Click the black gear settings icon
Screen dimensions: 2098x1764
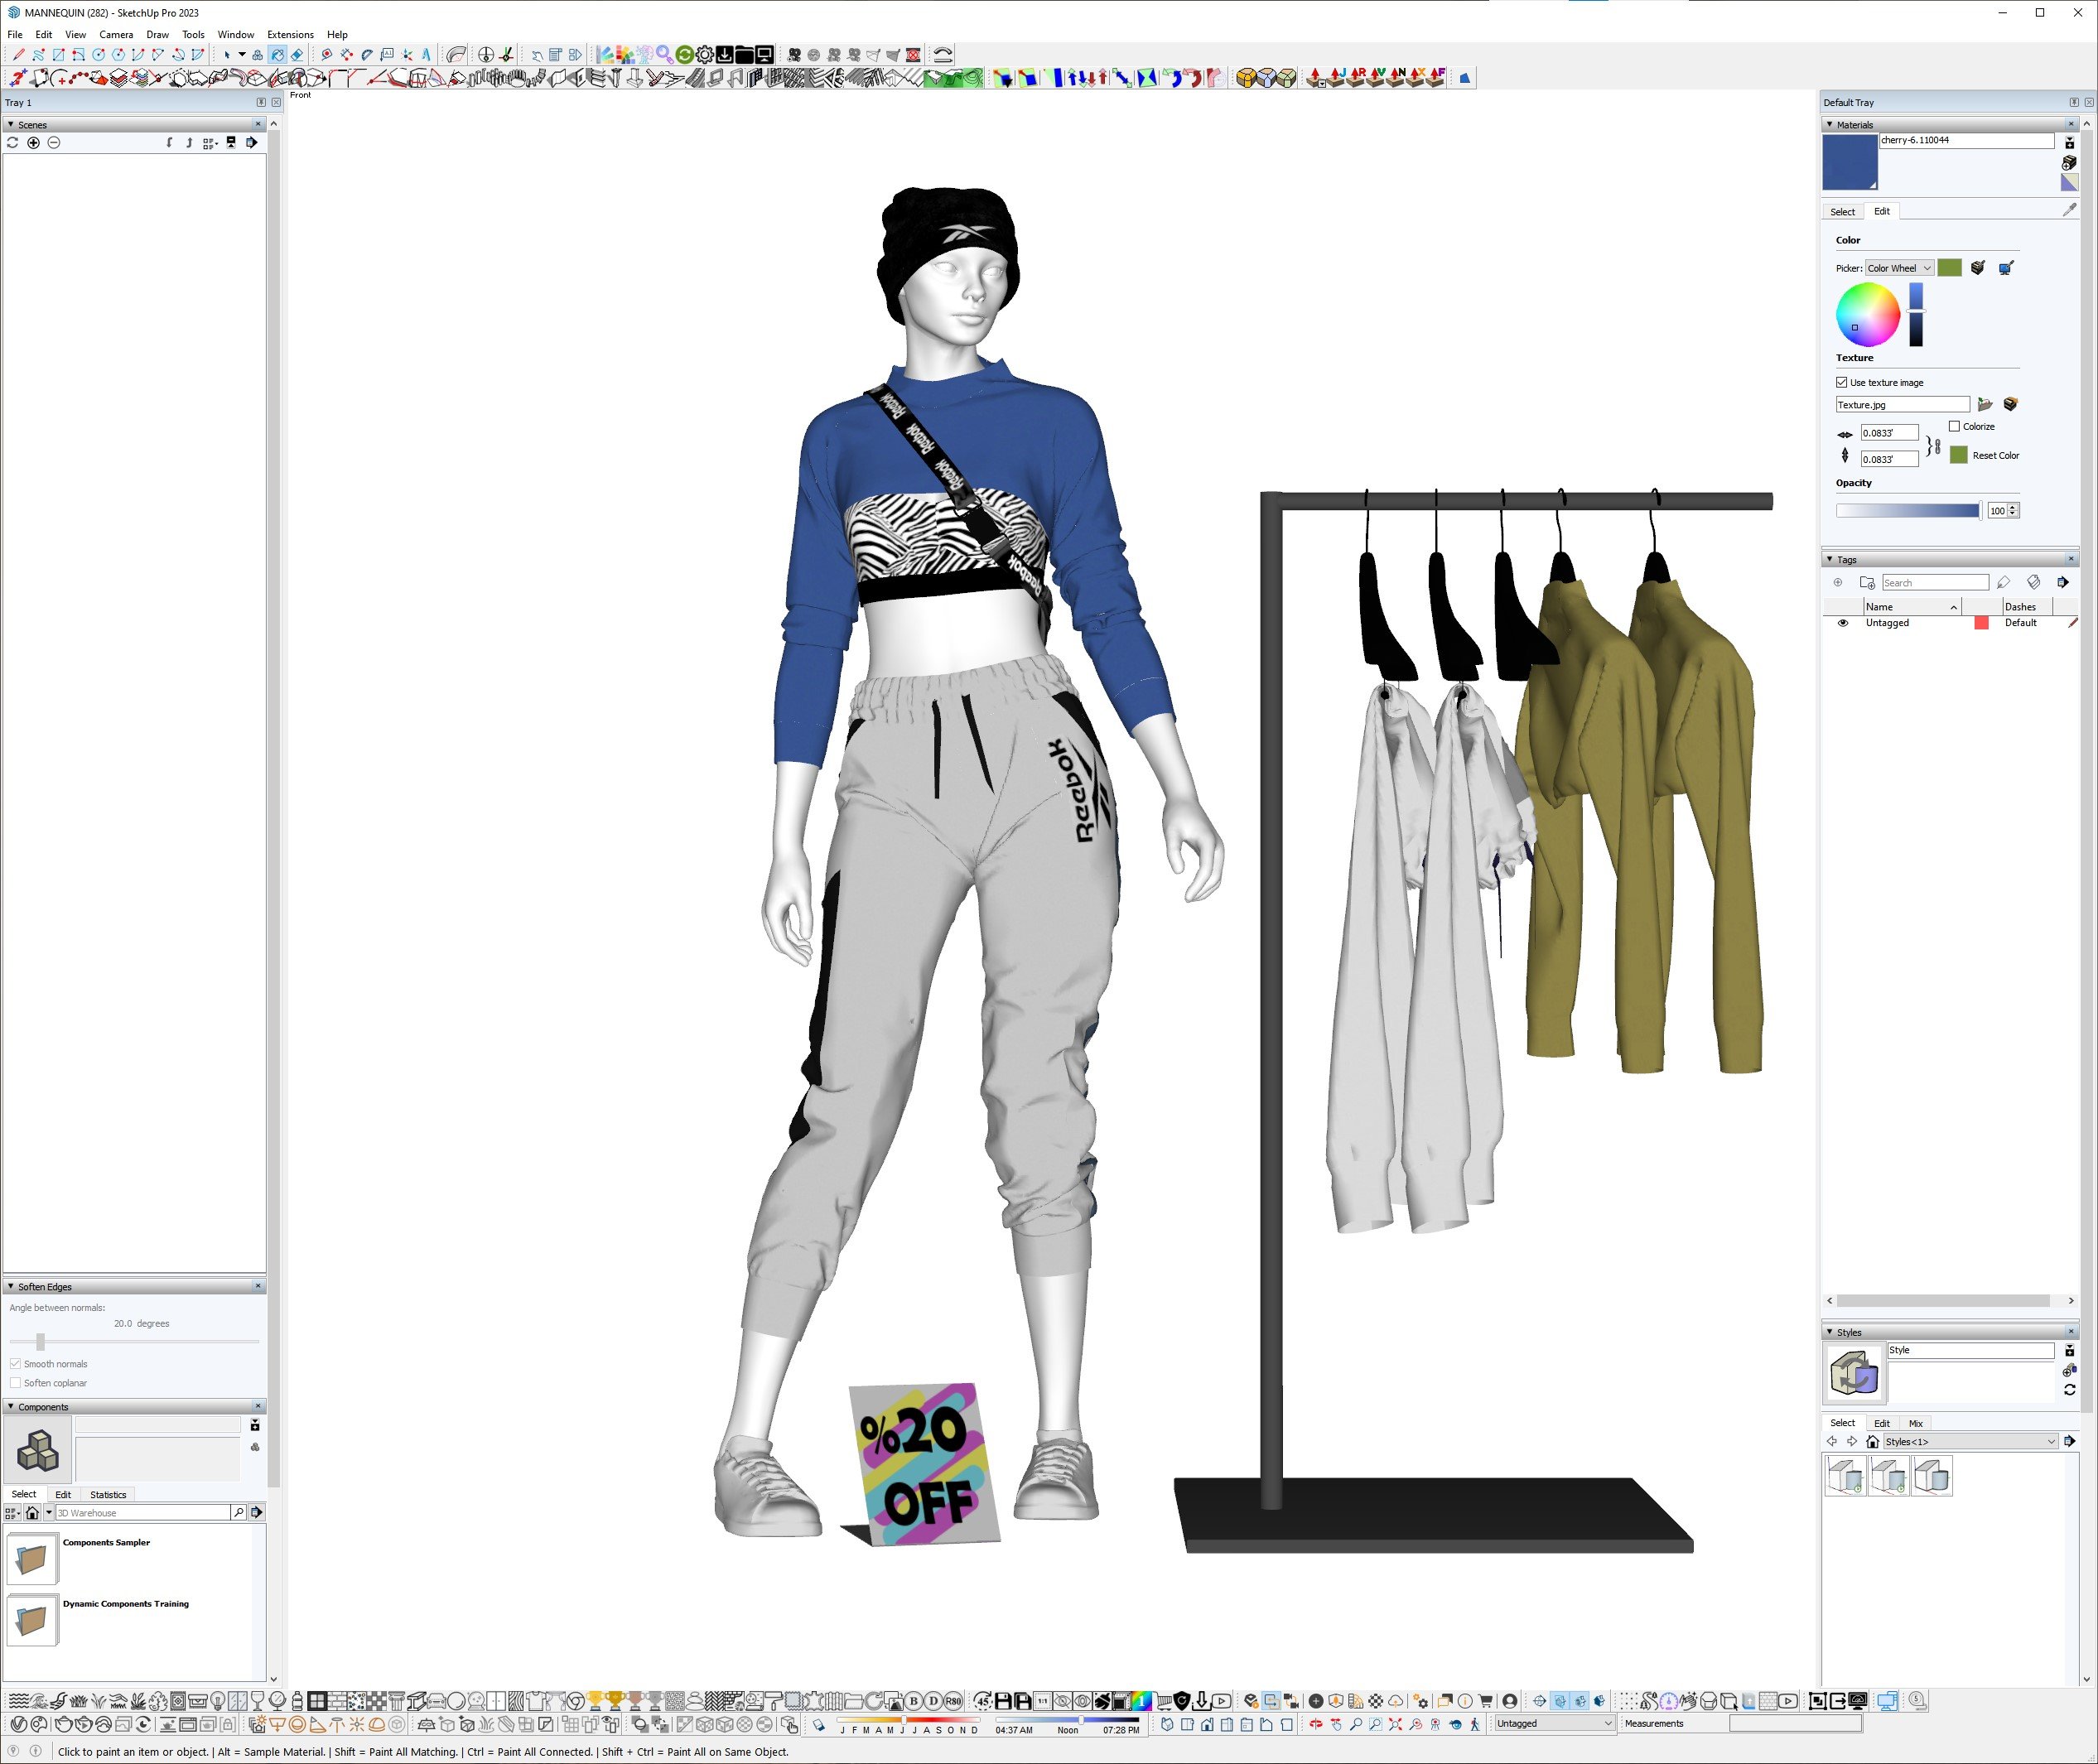pyautogui.click(x=705, y=55)
